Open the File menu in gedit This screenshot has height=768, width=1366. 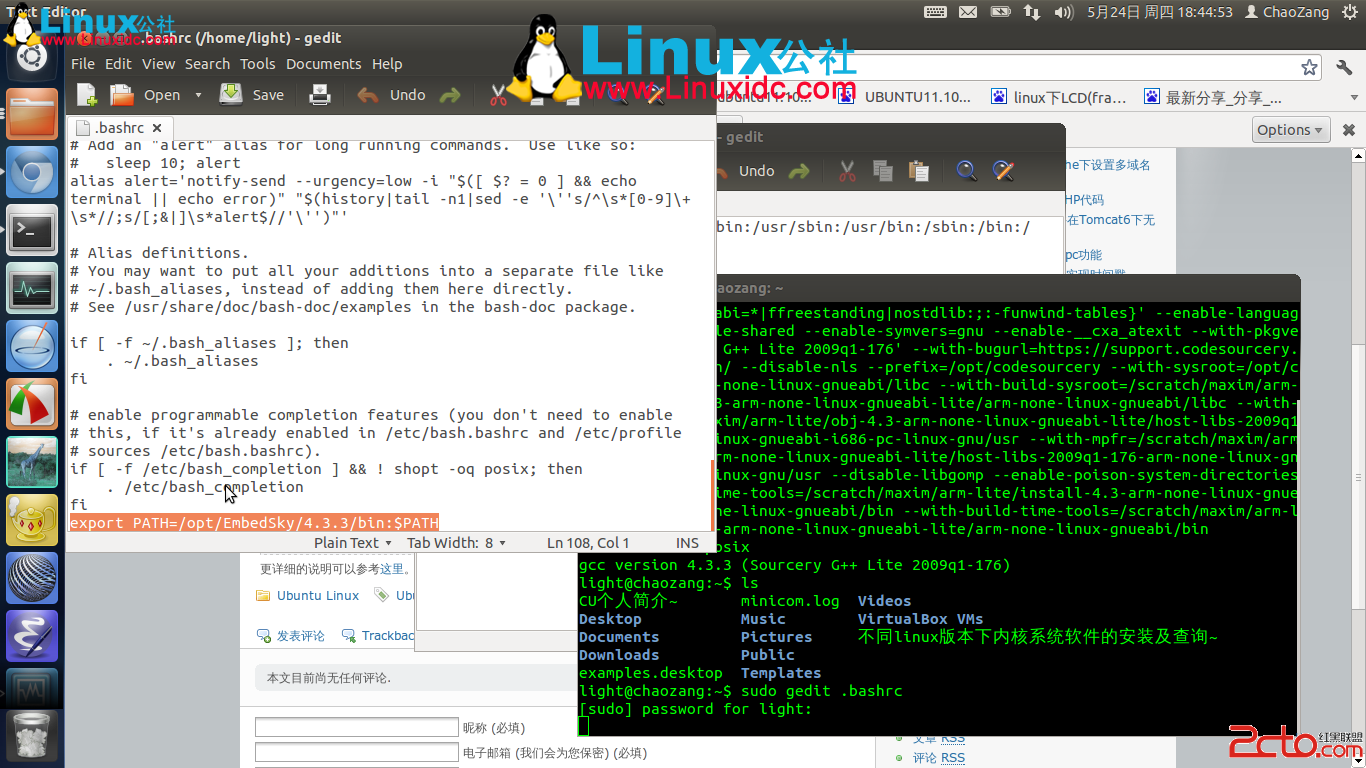83,64
